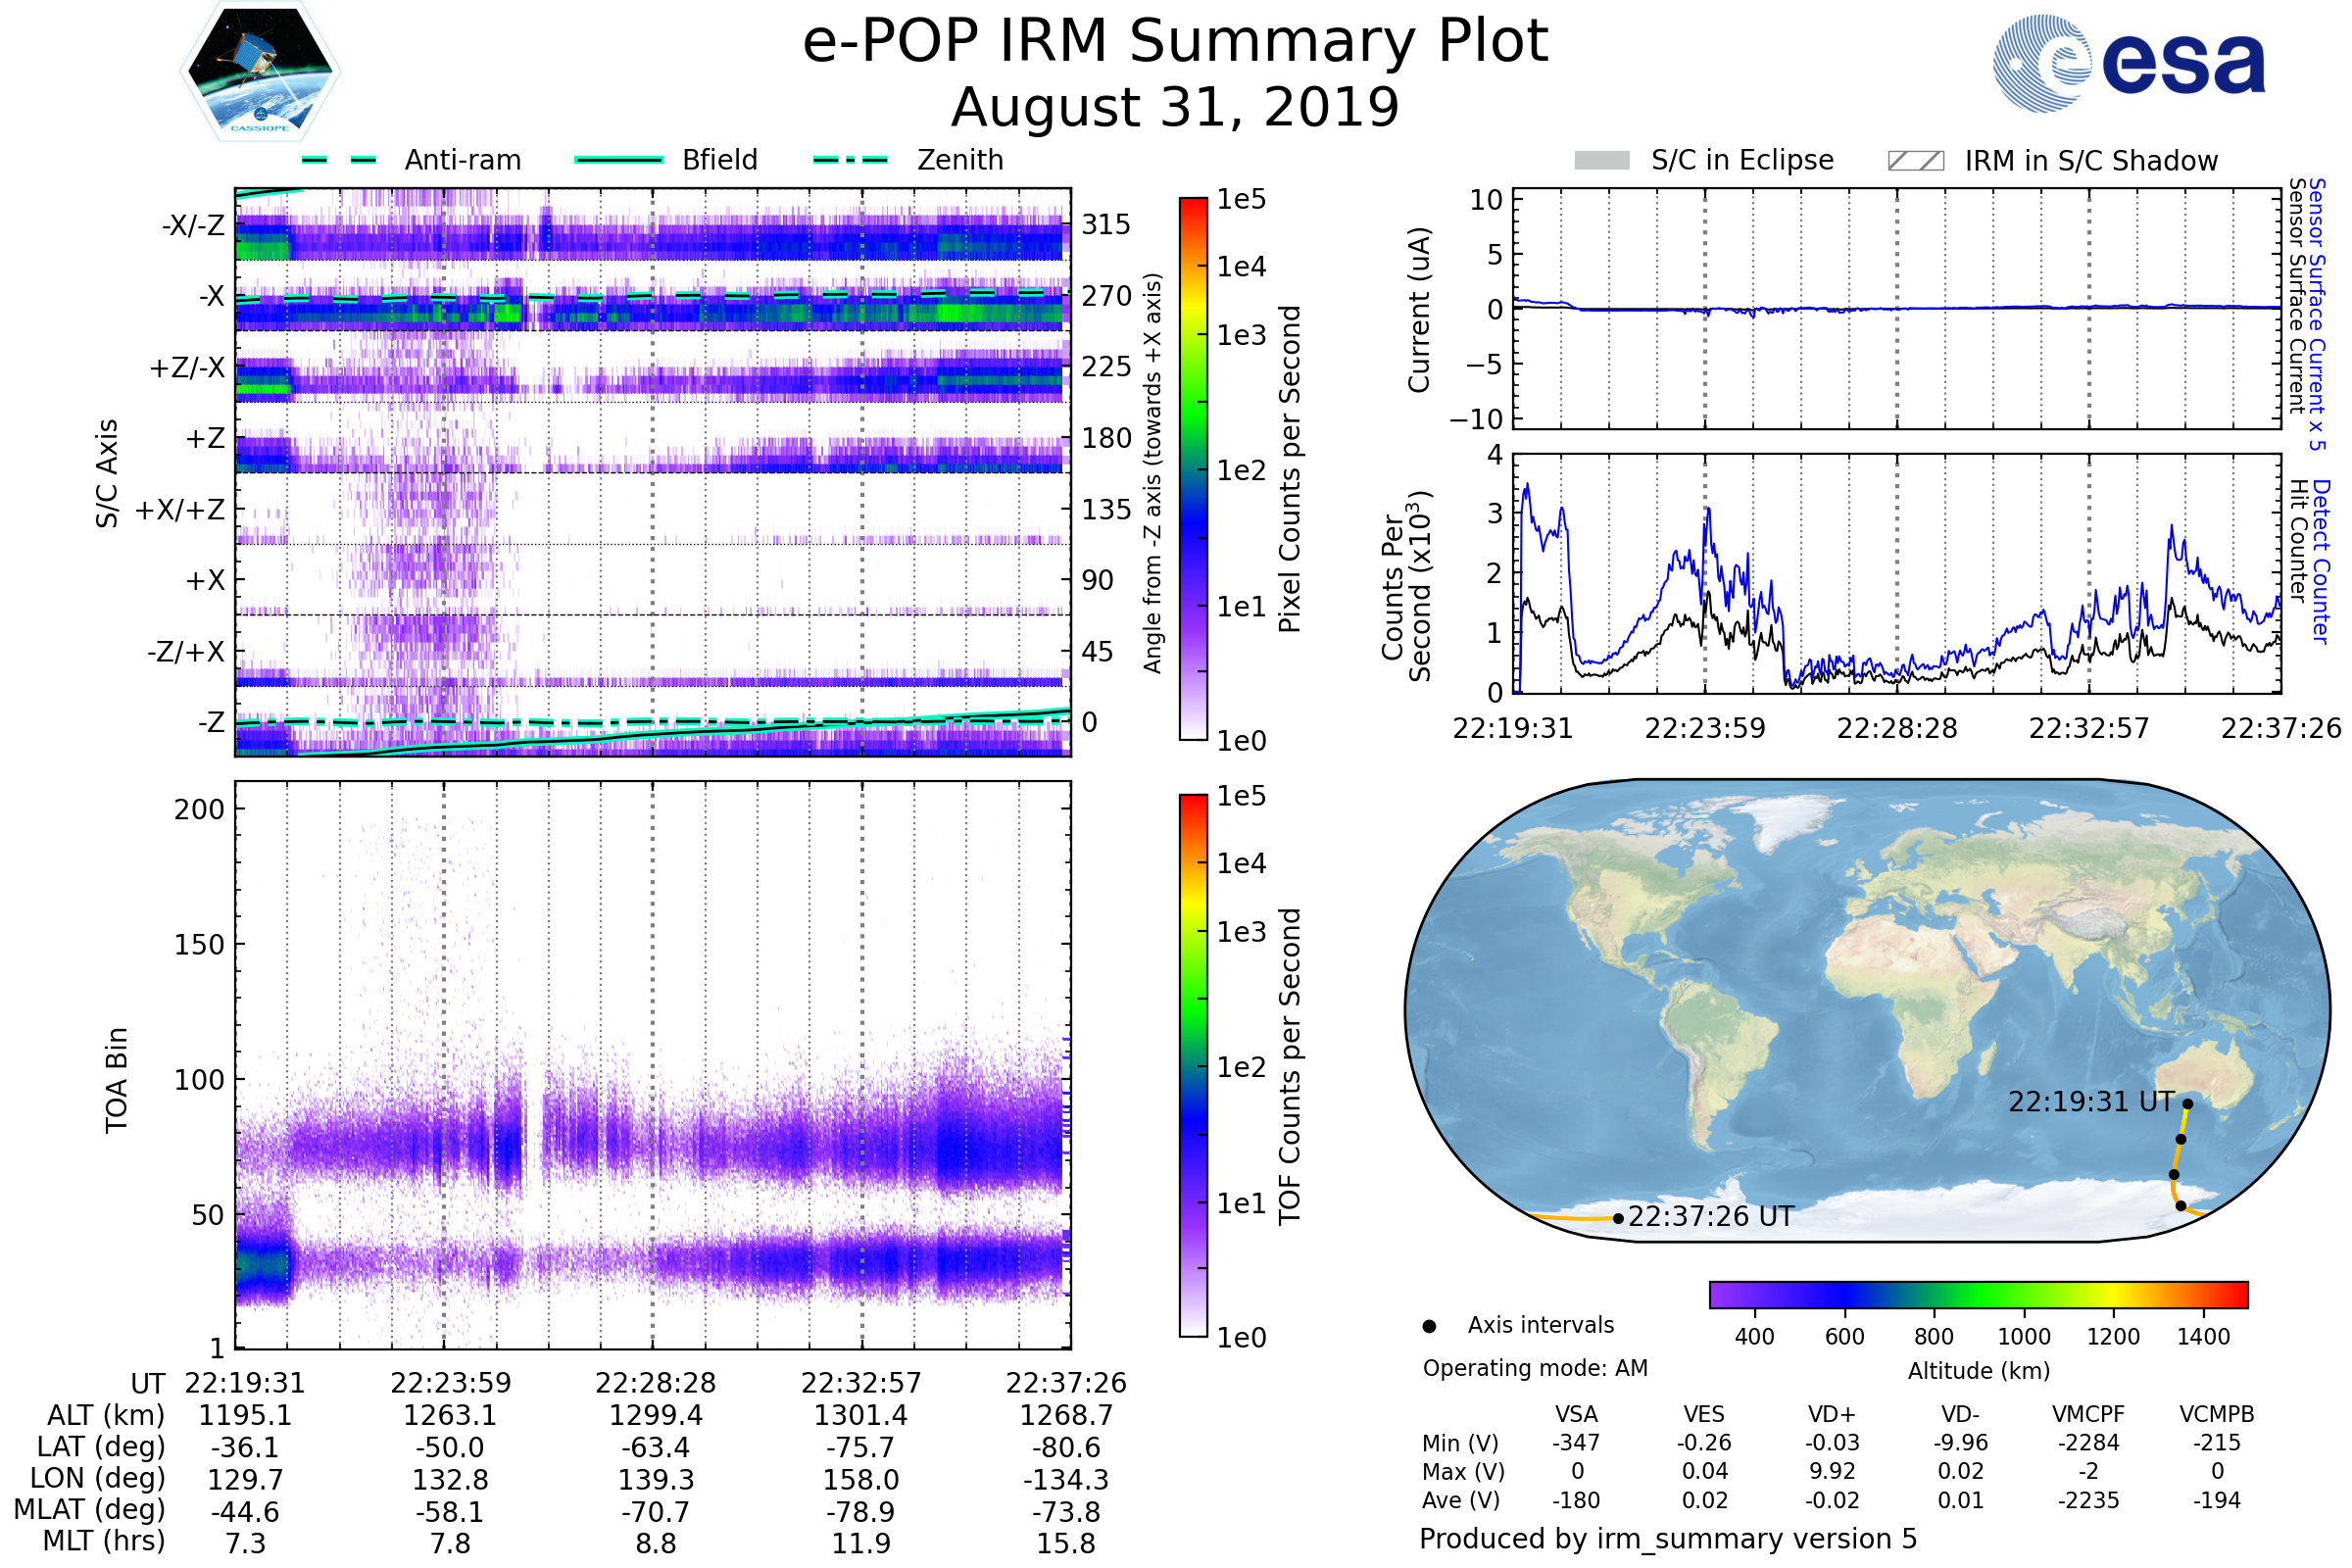
Task: Click the Pixel Counts per Second colorbar
Action: pyautogui.click(x=1193, y=468)
